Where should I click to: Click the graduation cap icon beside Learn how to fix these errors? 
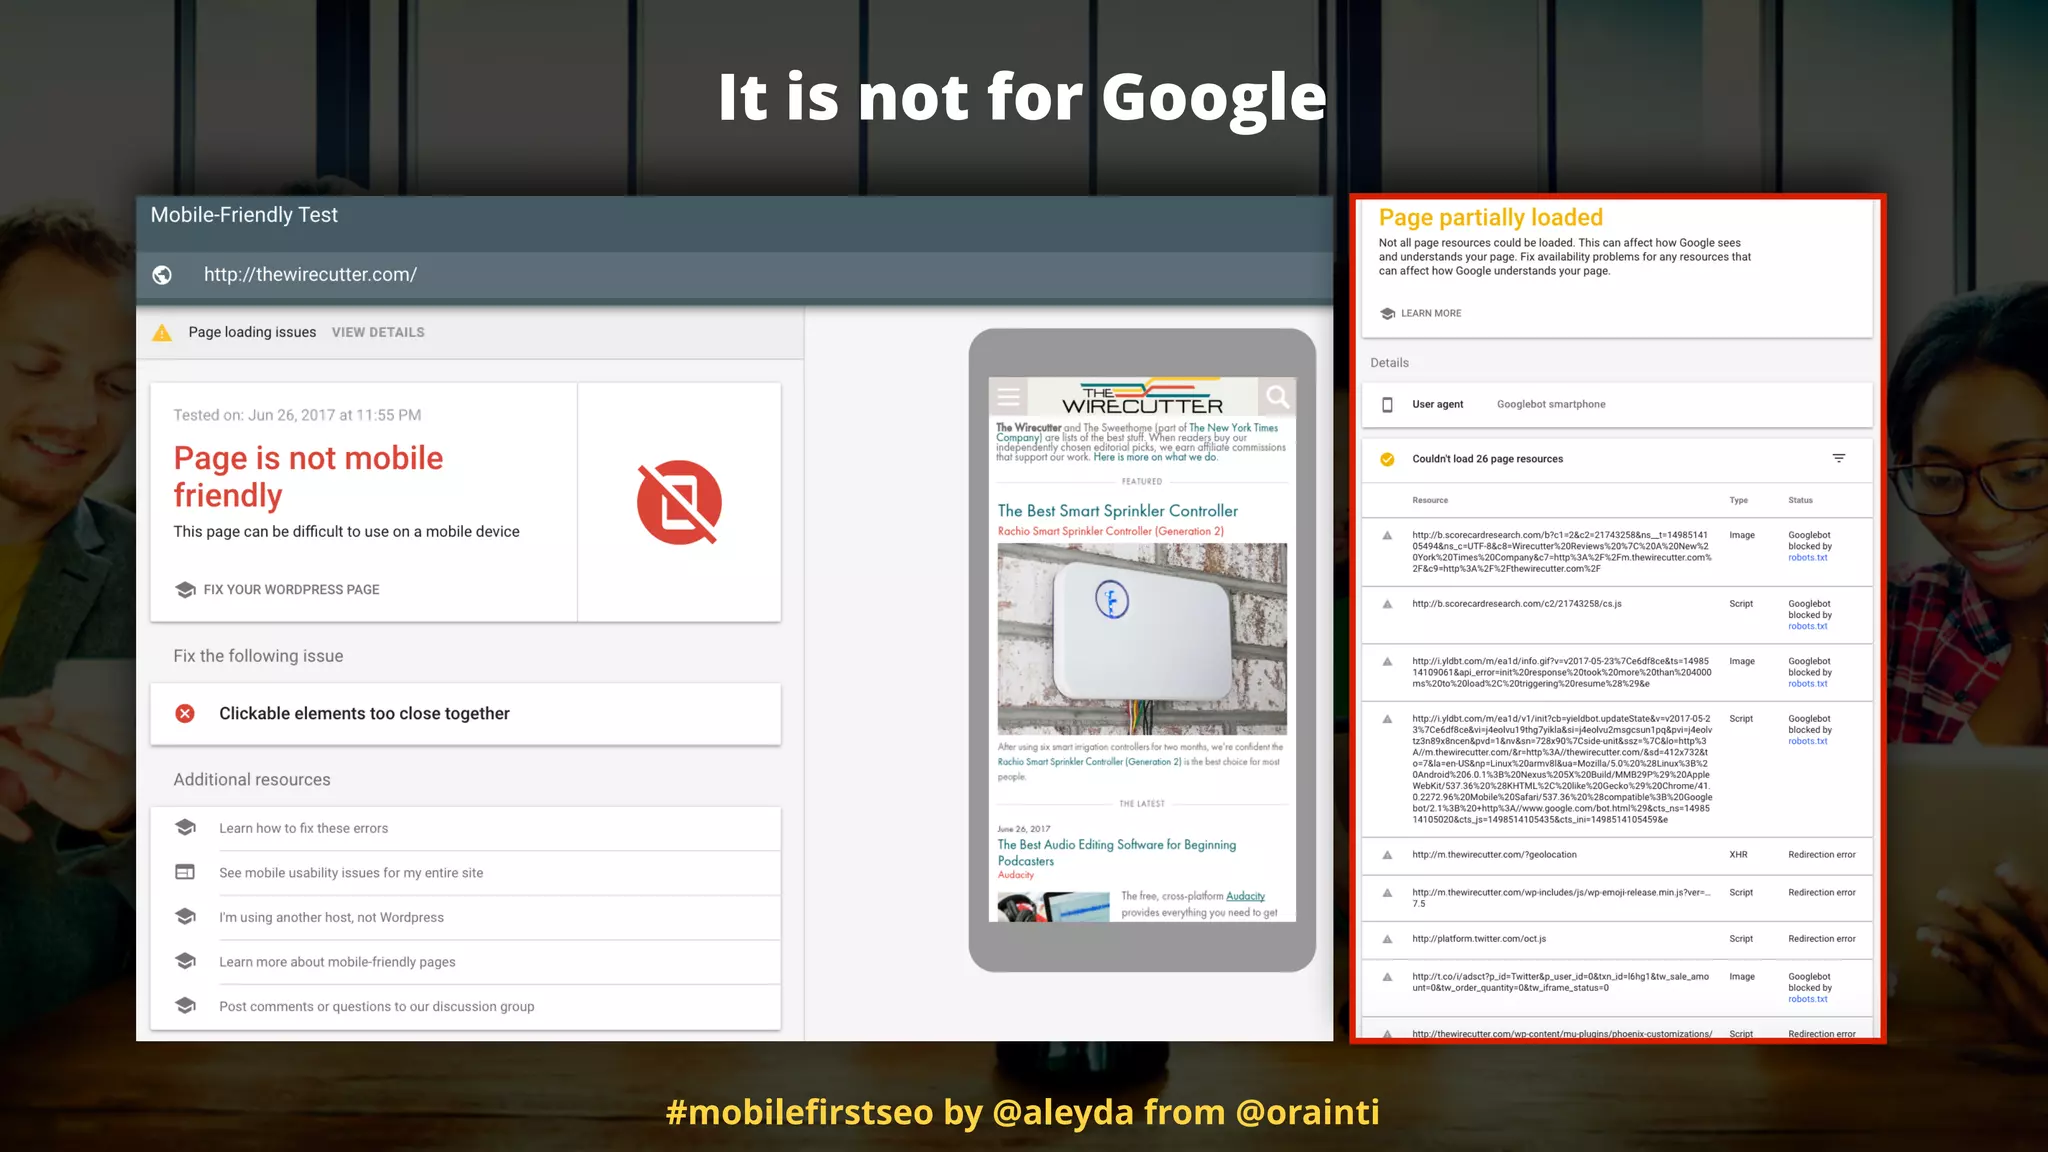tap(185, 827)
